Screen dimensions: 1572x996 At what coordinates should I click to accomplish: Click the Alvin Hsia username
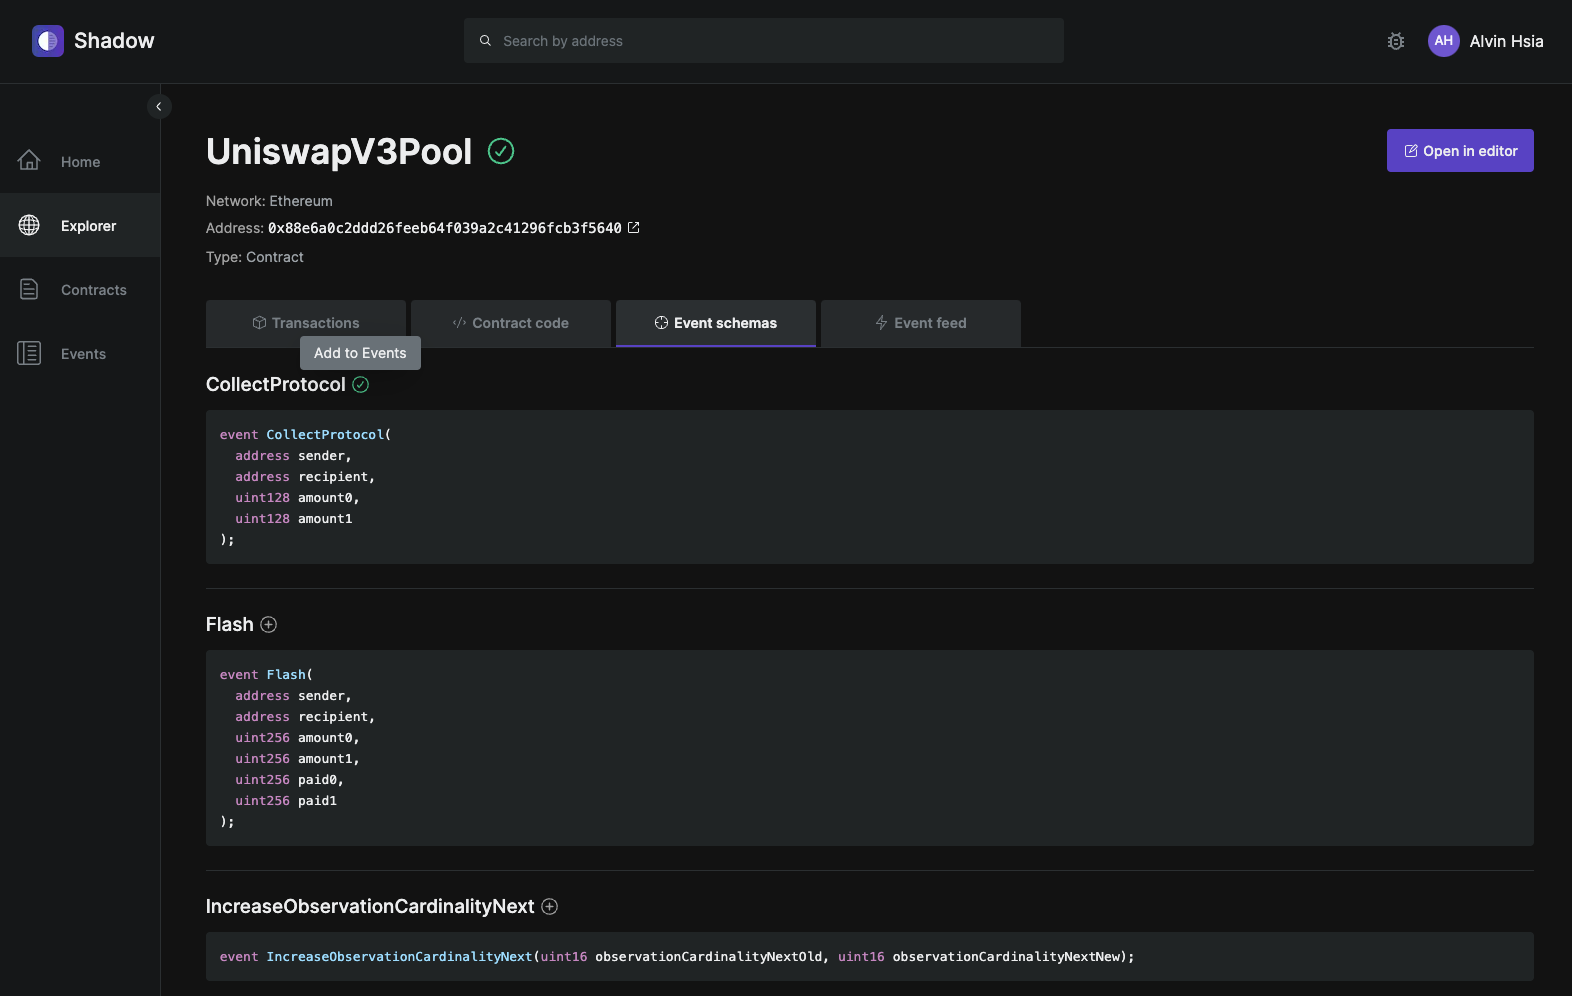(1506, 41)
